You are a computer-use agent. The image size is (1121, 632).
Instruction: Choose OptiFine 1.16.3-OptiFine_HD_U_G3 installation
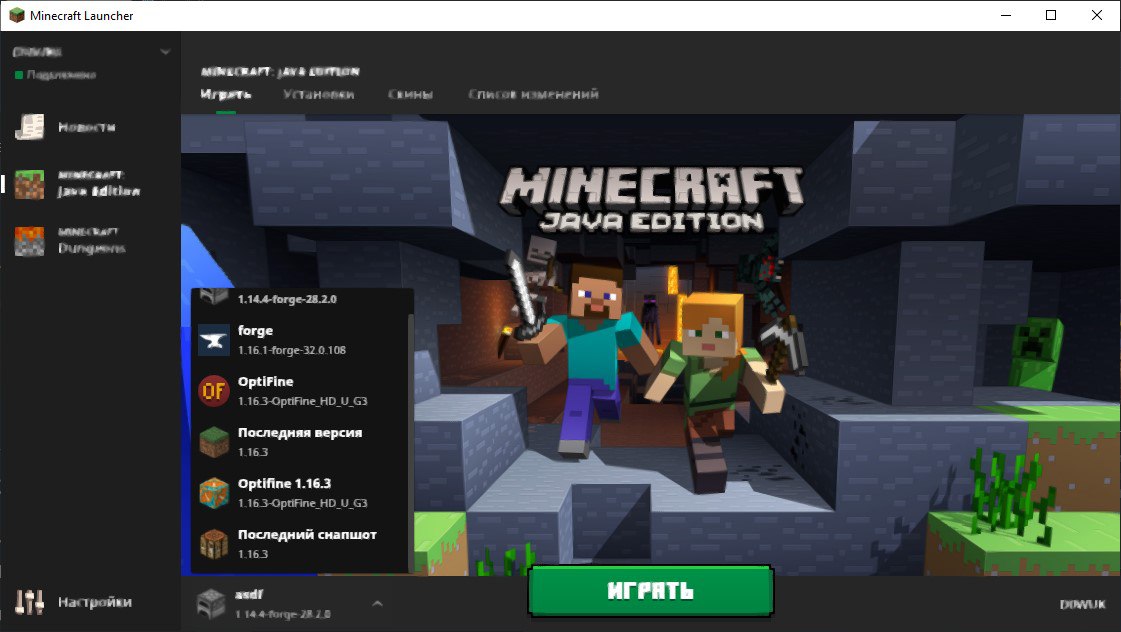300,391
